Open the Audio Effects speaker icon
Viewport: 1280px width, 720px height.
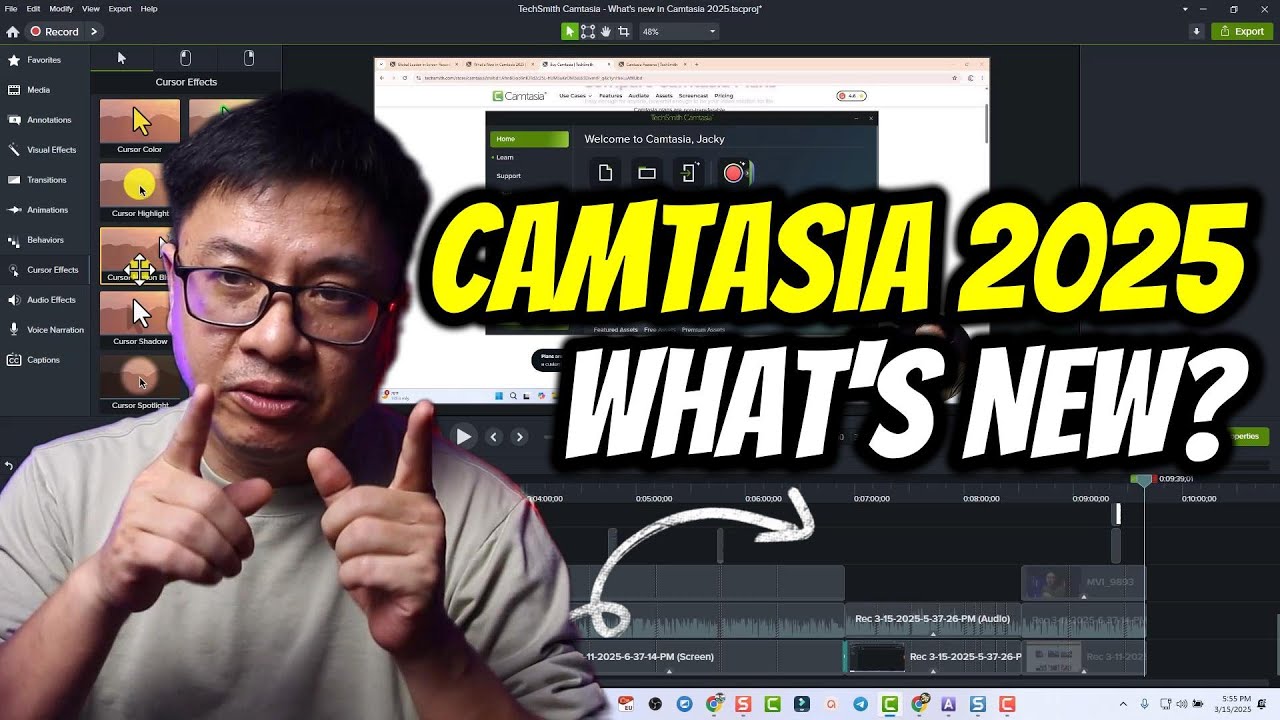pos(14,300)
